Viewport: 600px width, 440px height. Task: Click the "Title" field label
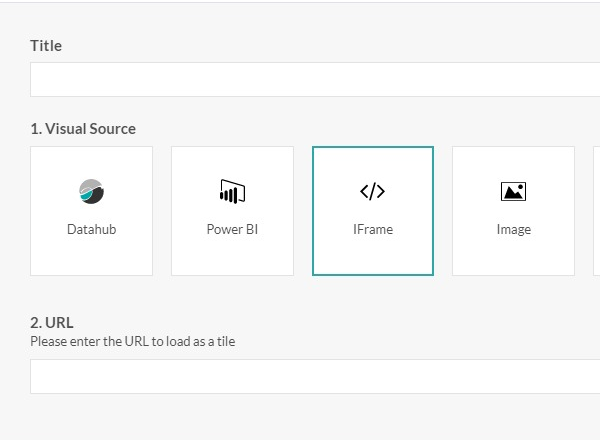tap(46, 46)
